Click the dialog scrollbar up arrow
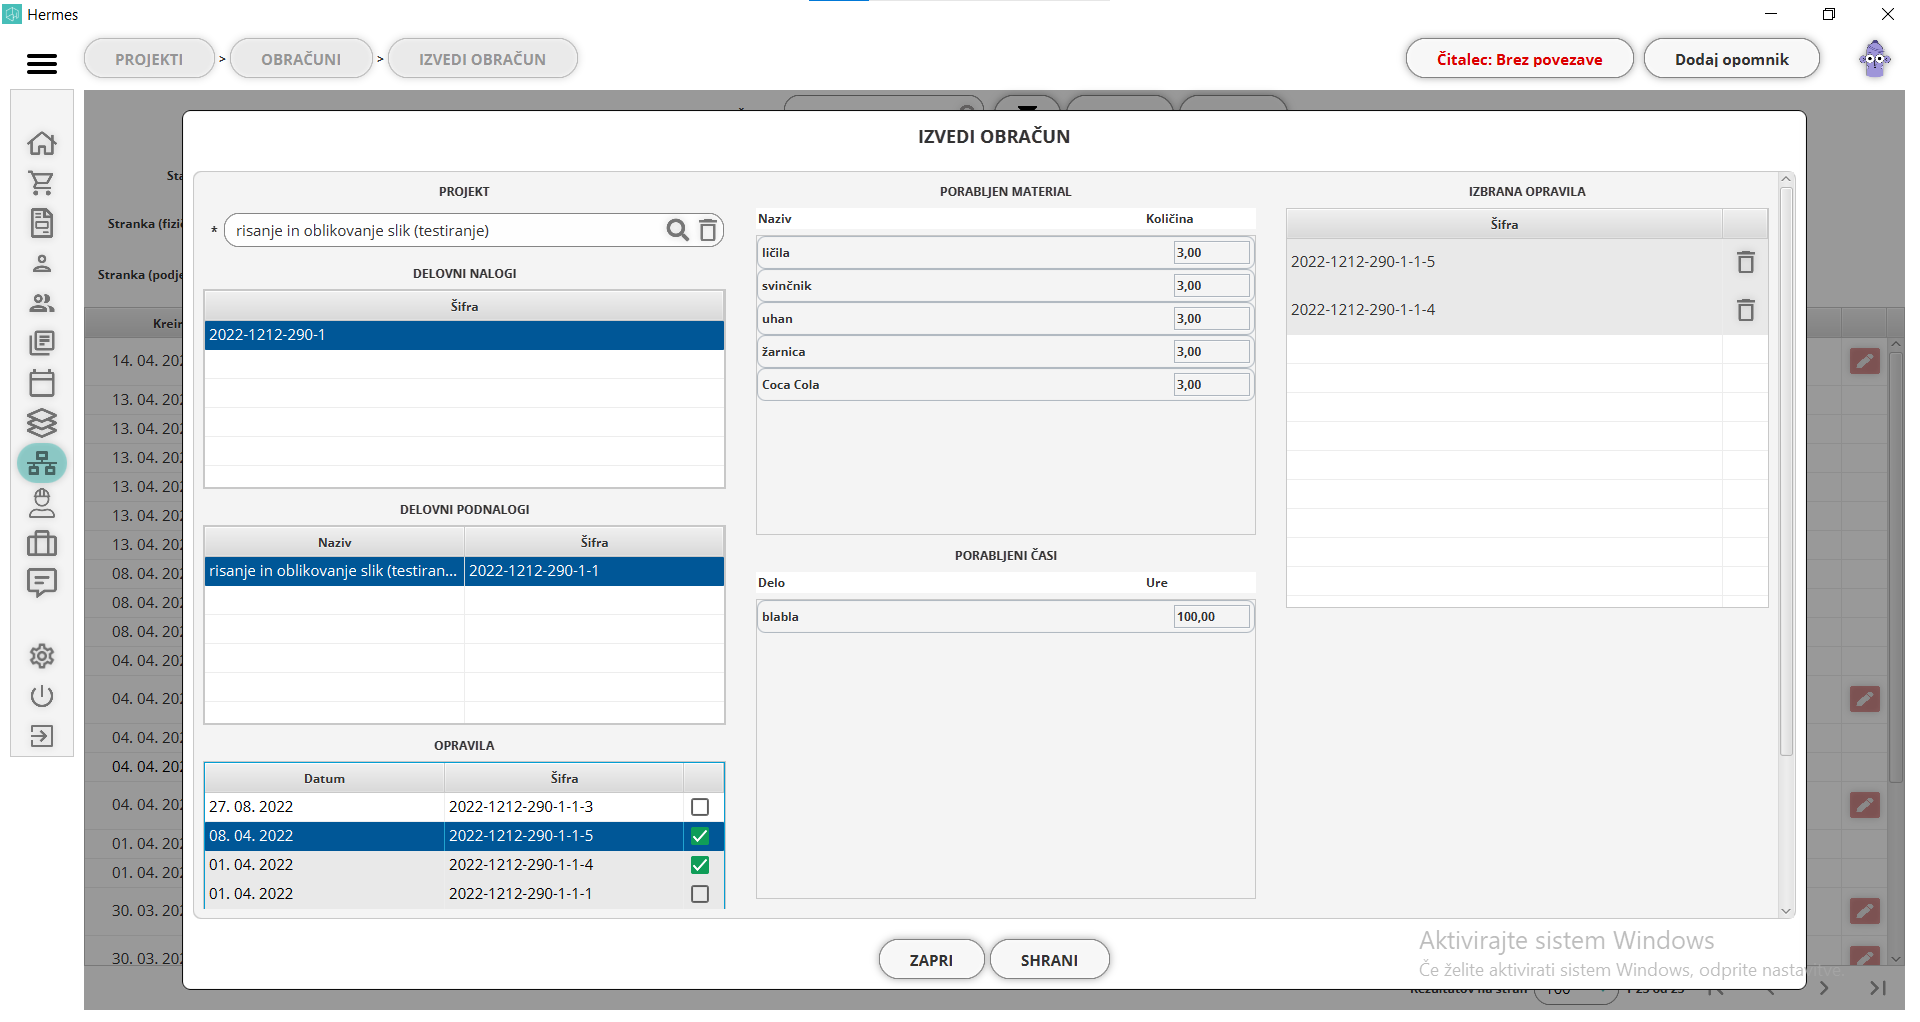 pos(1786,180)
